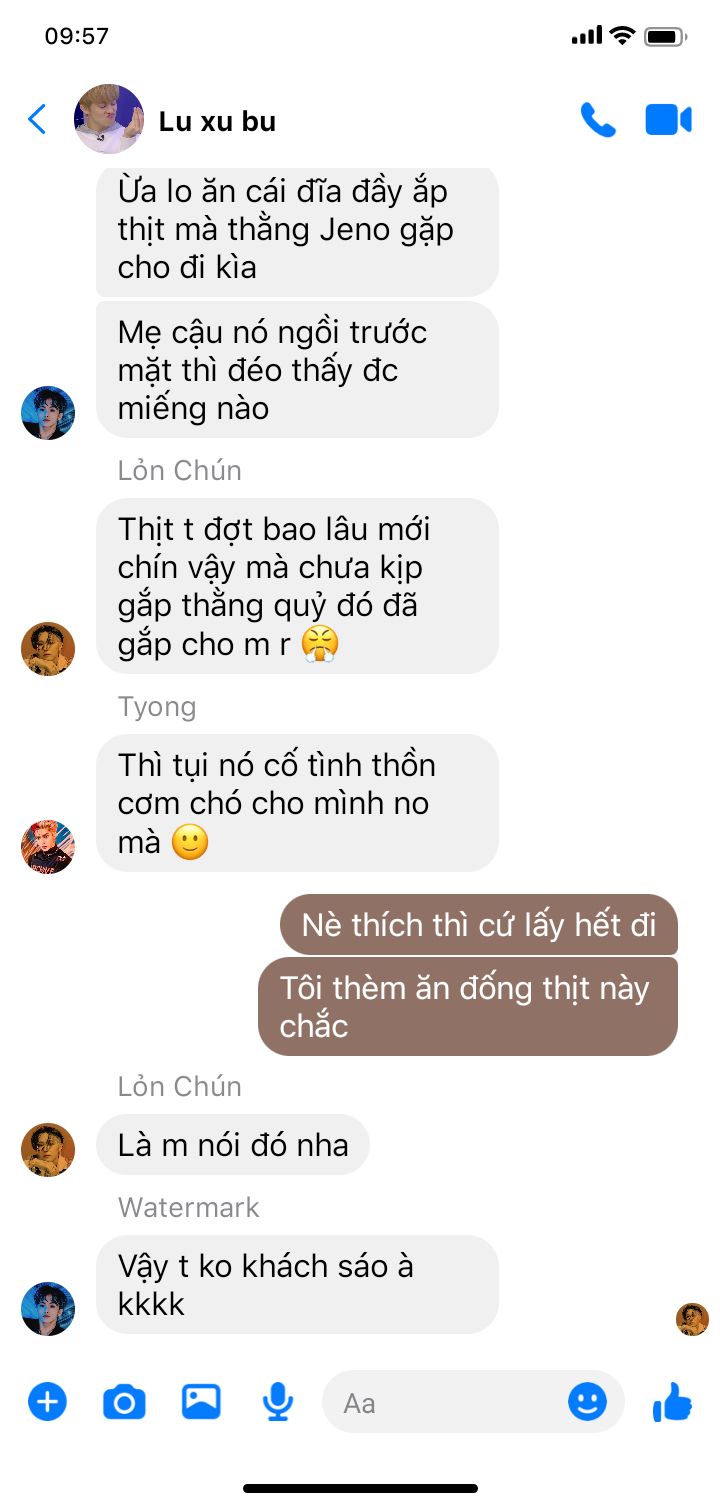Open the photo gallery picker icon

point(201,1401)
